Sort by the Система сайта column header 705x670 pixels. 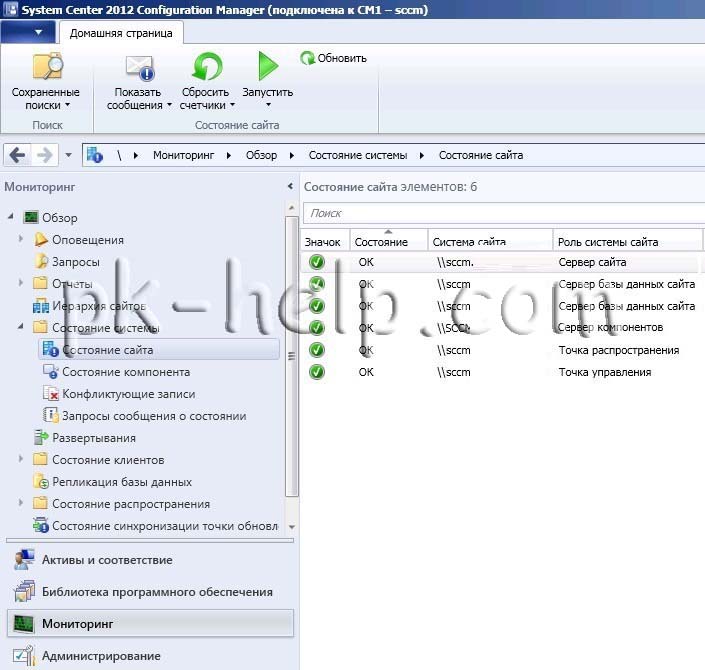click(x=490, y=242)
